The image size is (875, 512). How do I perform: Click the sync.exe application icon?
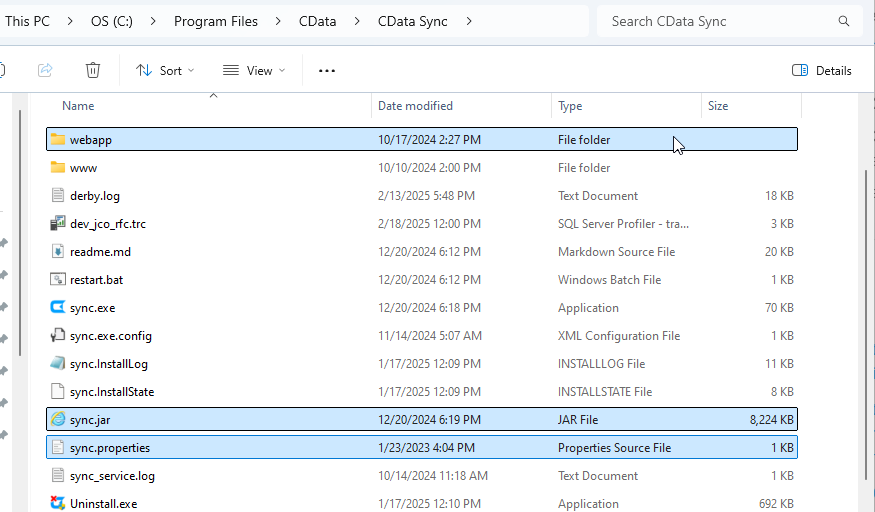point(58,308)
